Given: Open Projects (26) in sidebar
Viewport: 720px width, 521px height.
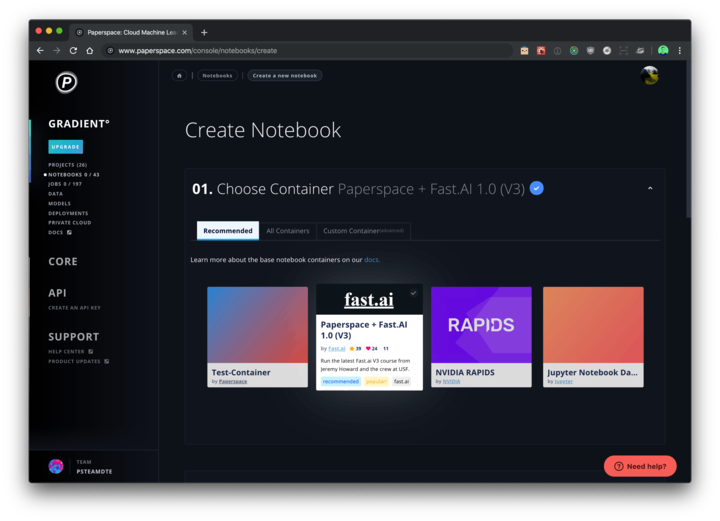Looking at the screenshot, I should pos(68,165).
